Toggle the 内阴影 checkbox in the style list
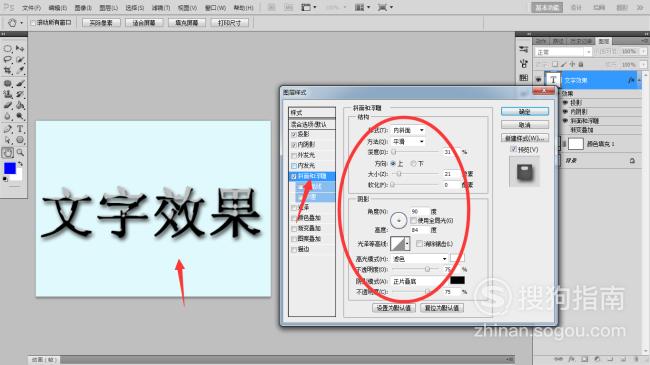650x365 pixels. pos(294,145)
